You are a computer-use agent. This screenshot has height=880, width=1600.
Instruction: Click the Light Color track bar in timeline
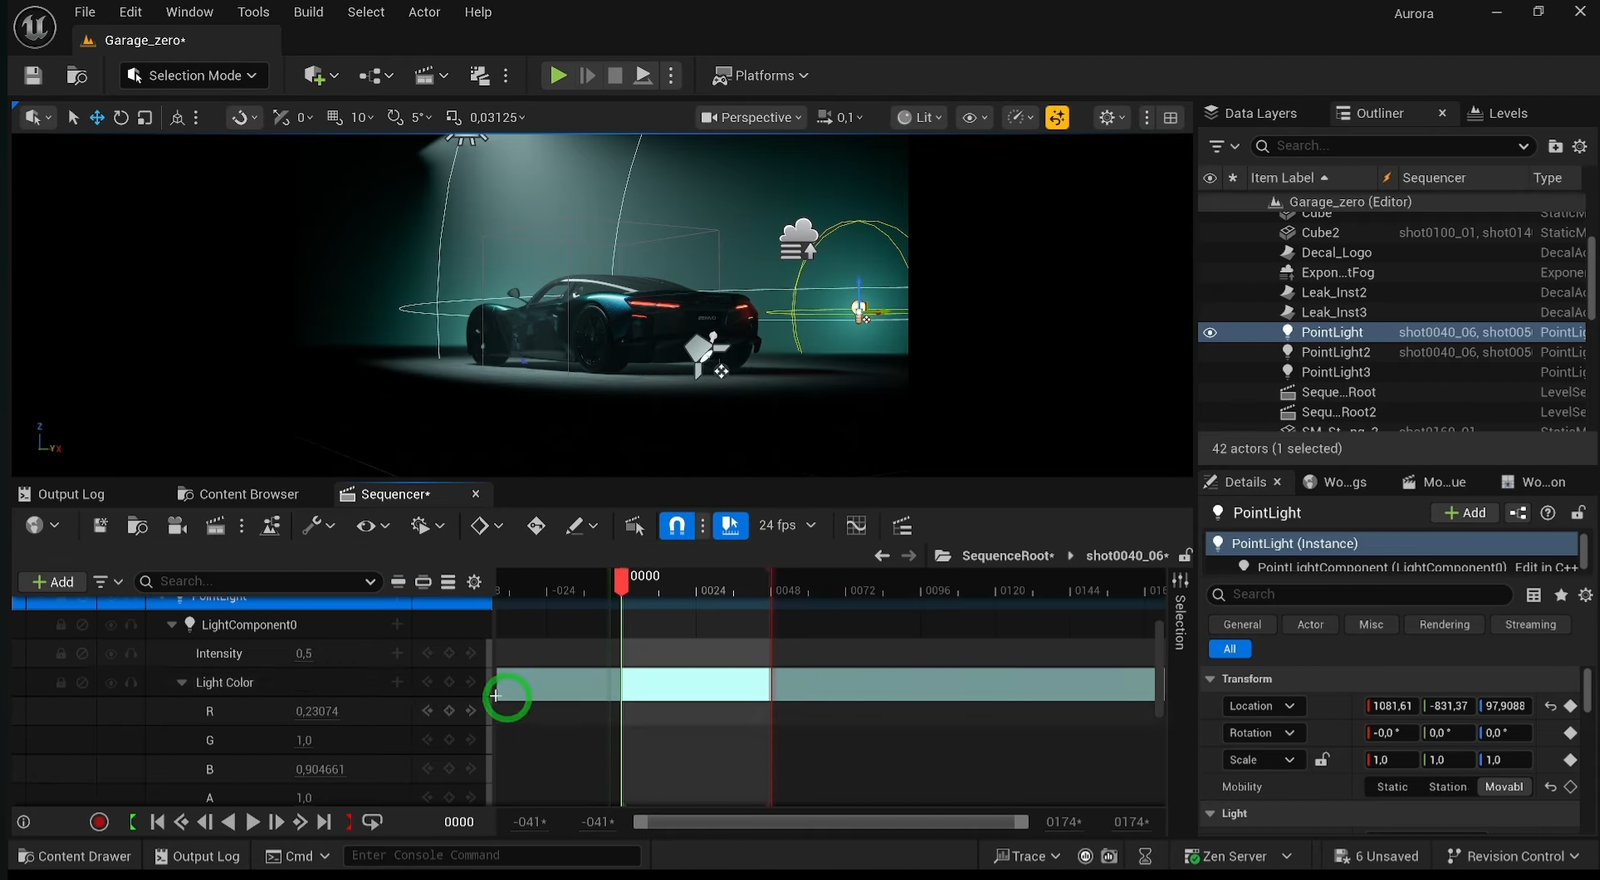tap(960, 684)
